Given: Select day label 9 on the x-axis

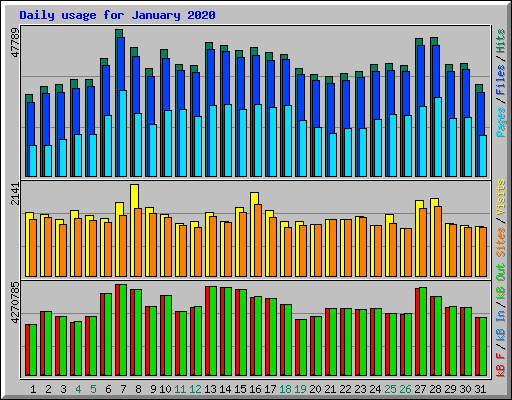Looking at the screenshot, I should [153, 389].
